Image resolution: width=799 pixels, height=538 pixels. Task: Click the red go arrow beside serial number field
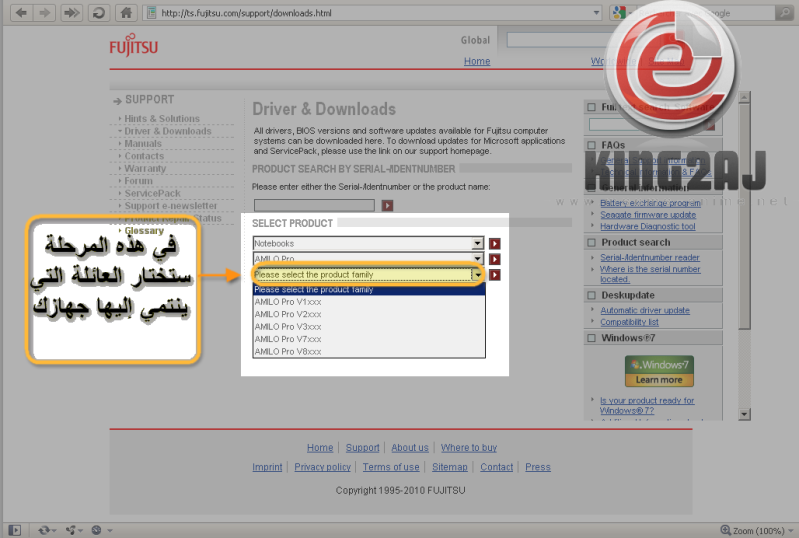pos(388,205)
